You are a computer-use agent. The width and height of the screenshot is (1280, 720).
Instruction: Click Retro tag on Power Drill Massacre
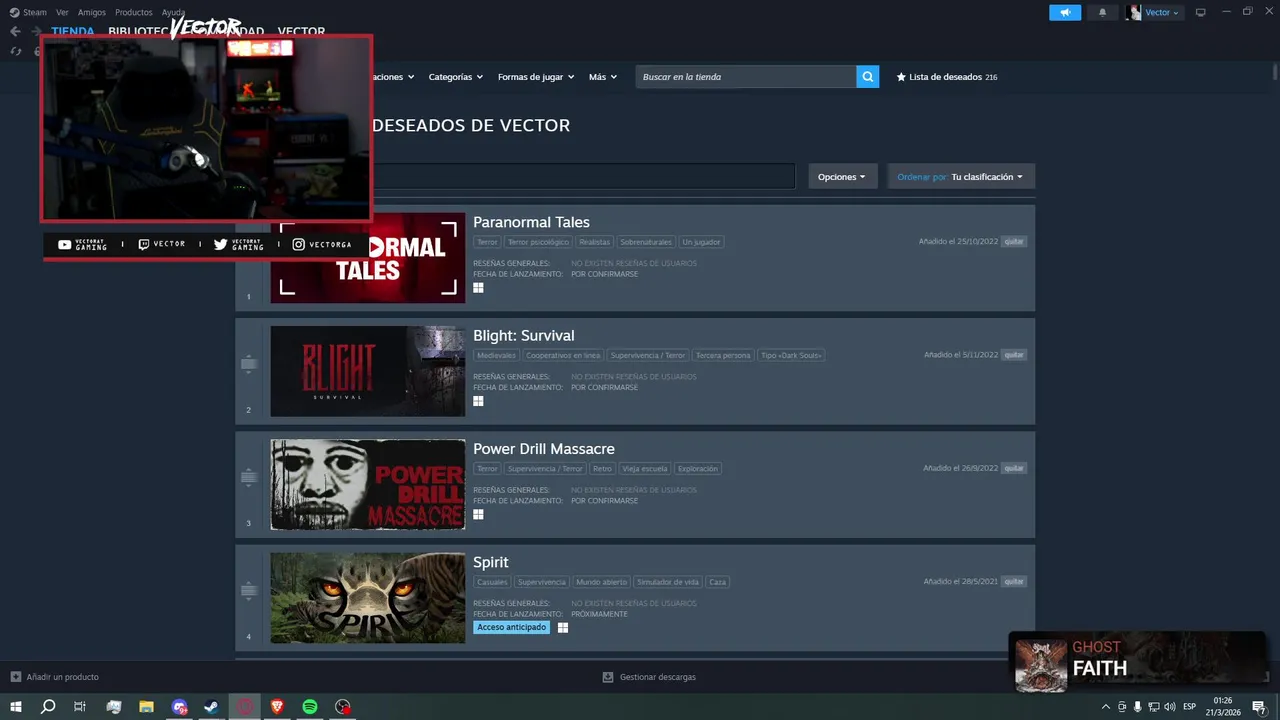coord(602,468)
